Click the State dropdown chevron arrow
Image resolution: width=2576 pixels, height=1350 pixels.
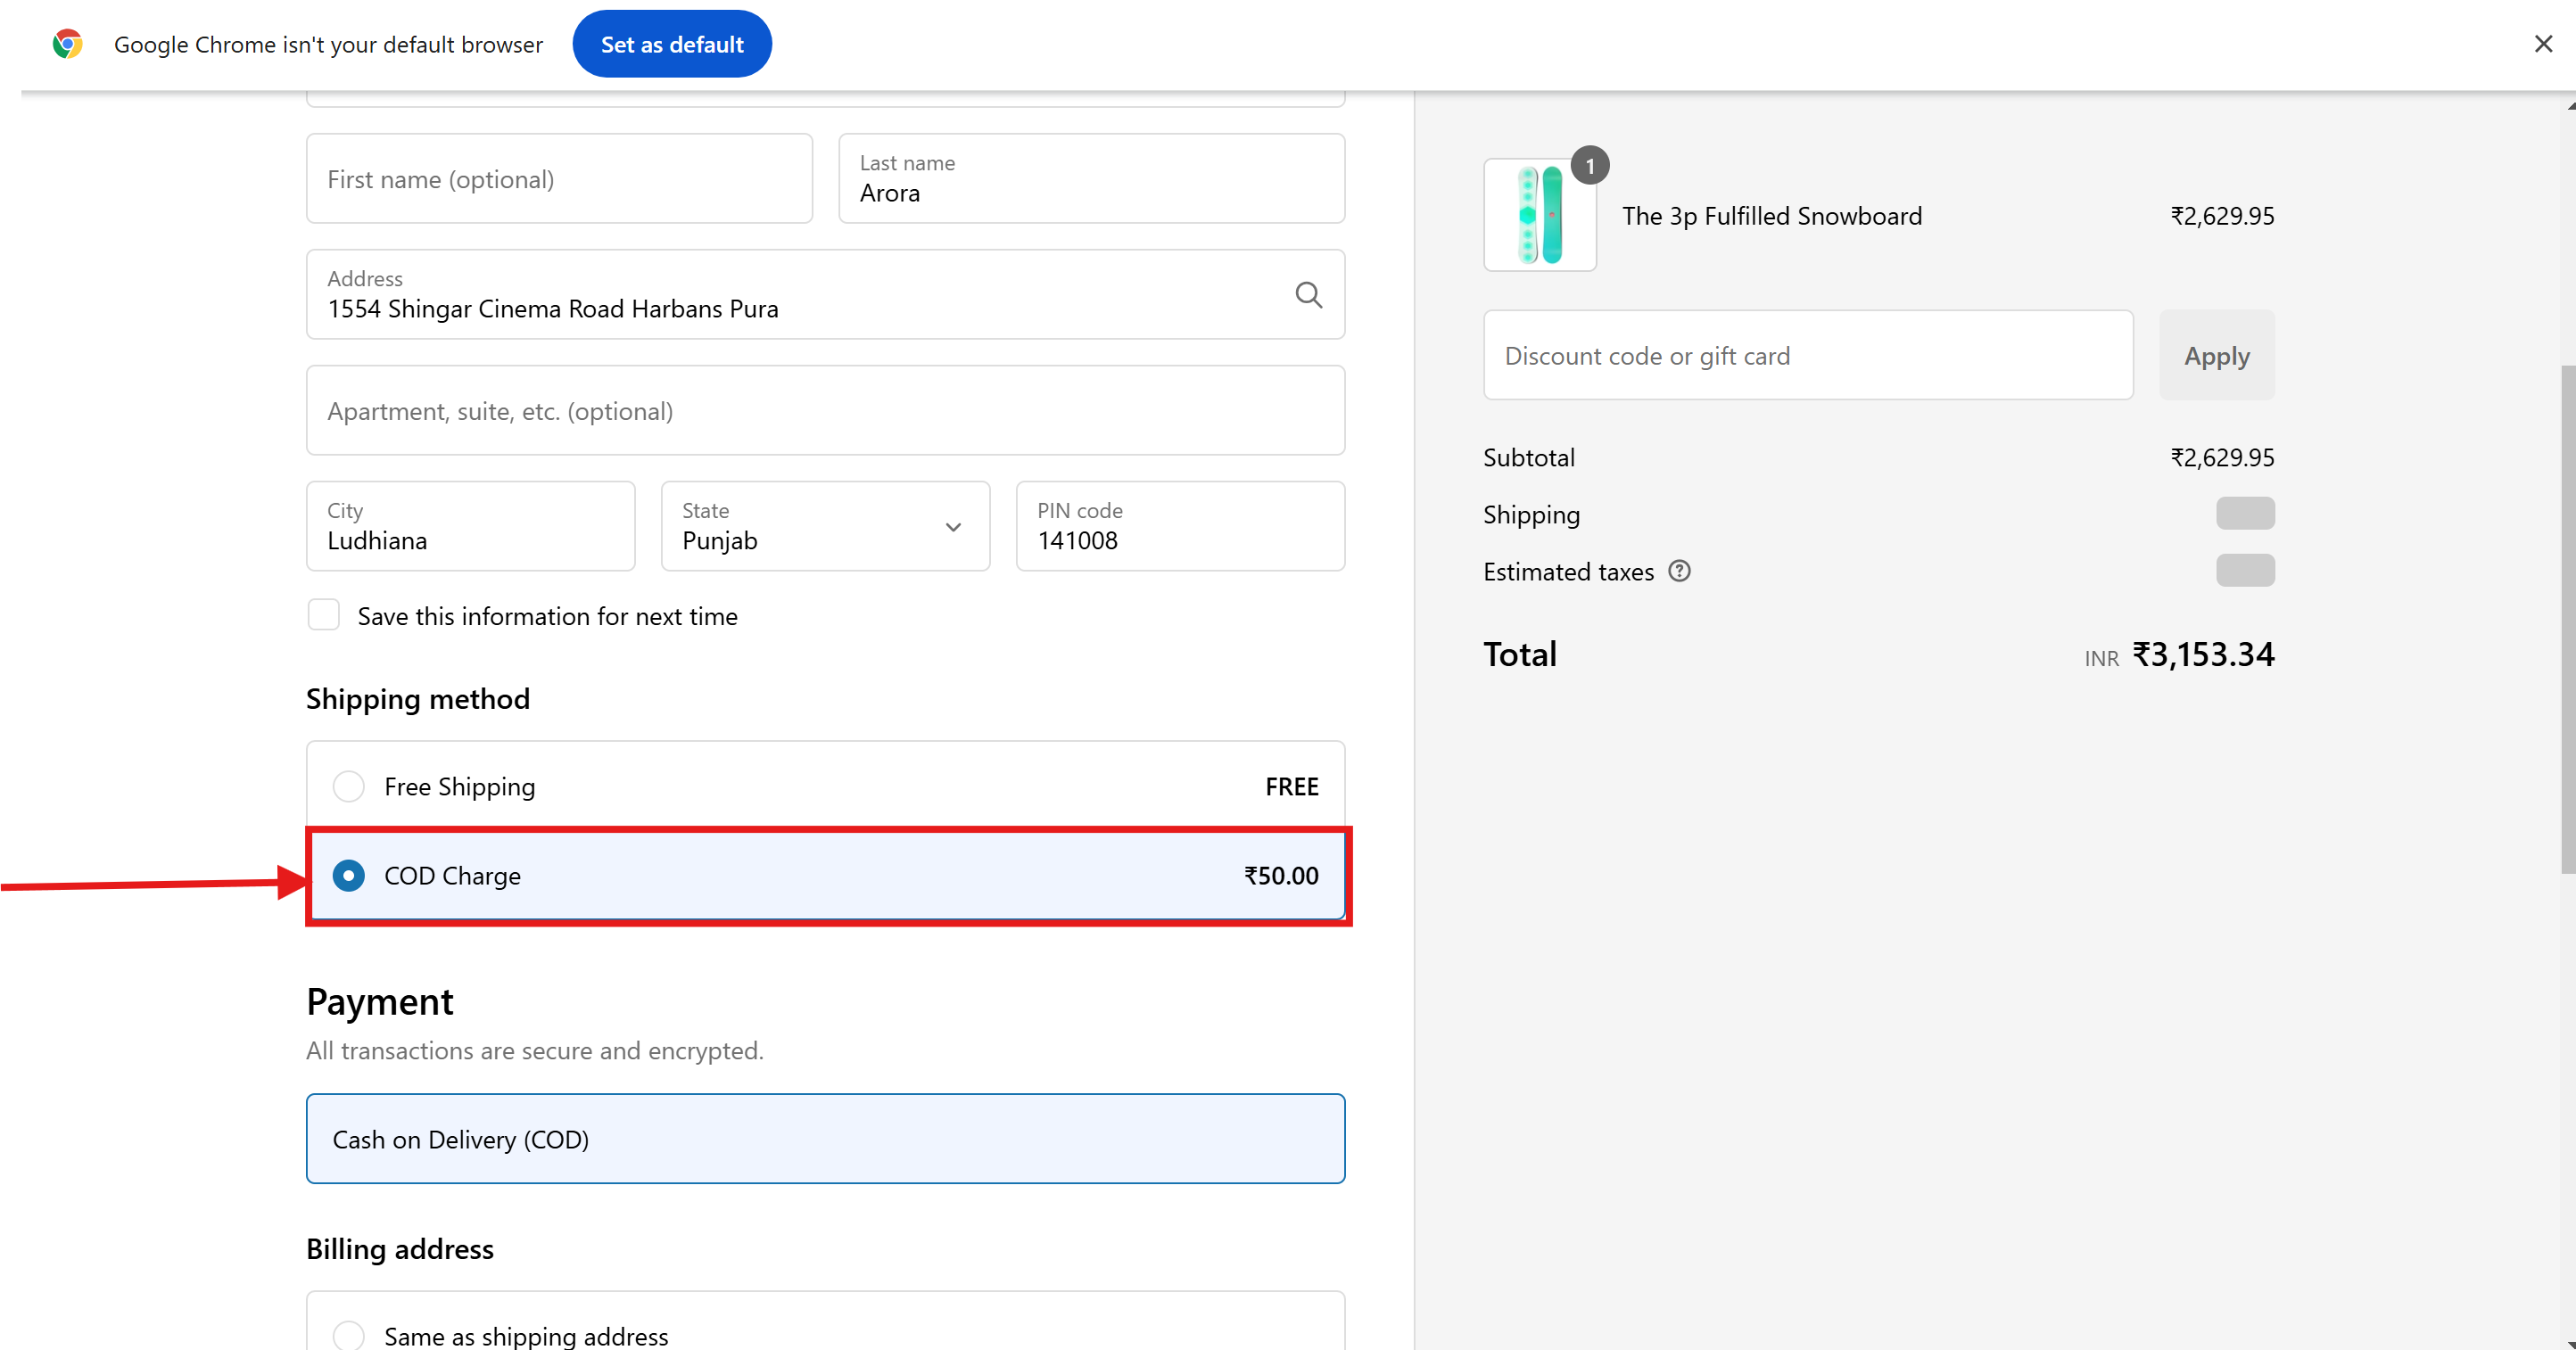(953, 527)
